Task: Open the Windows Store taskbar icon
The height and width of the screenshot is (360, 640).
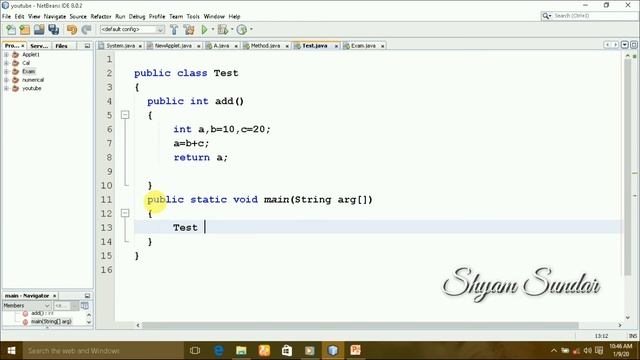Action: (287, 351)
